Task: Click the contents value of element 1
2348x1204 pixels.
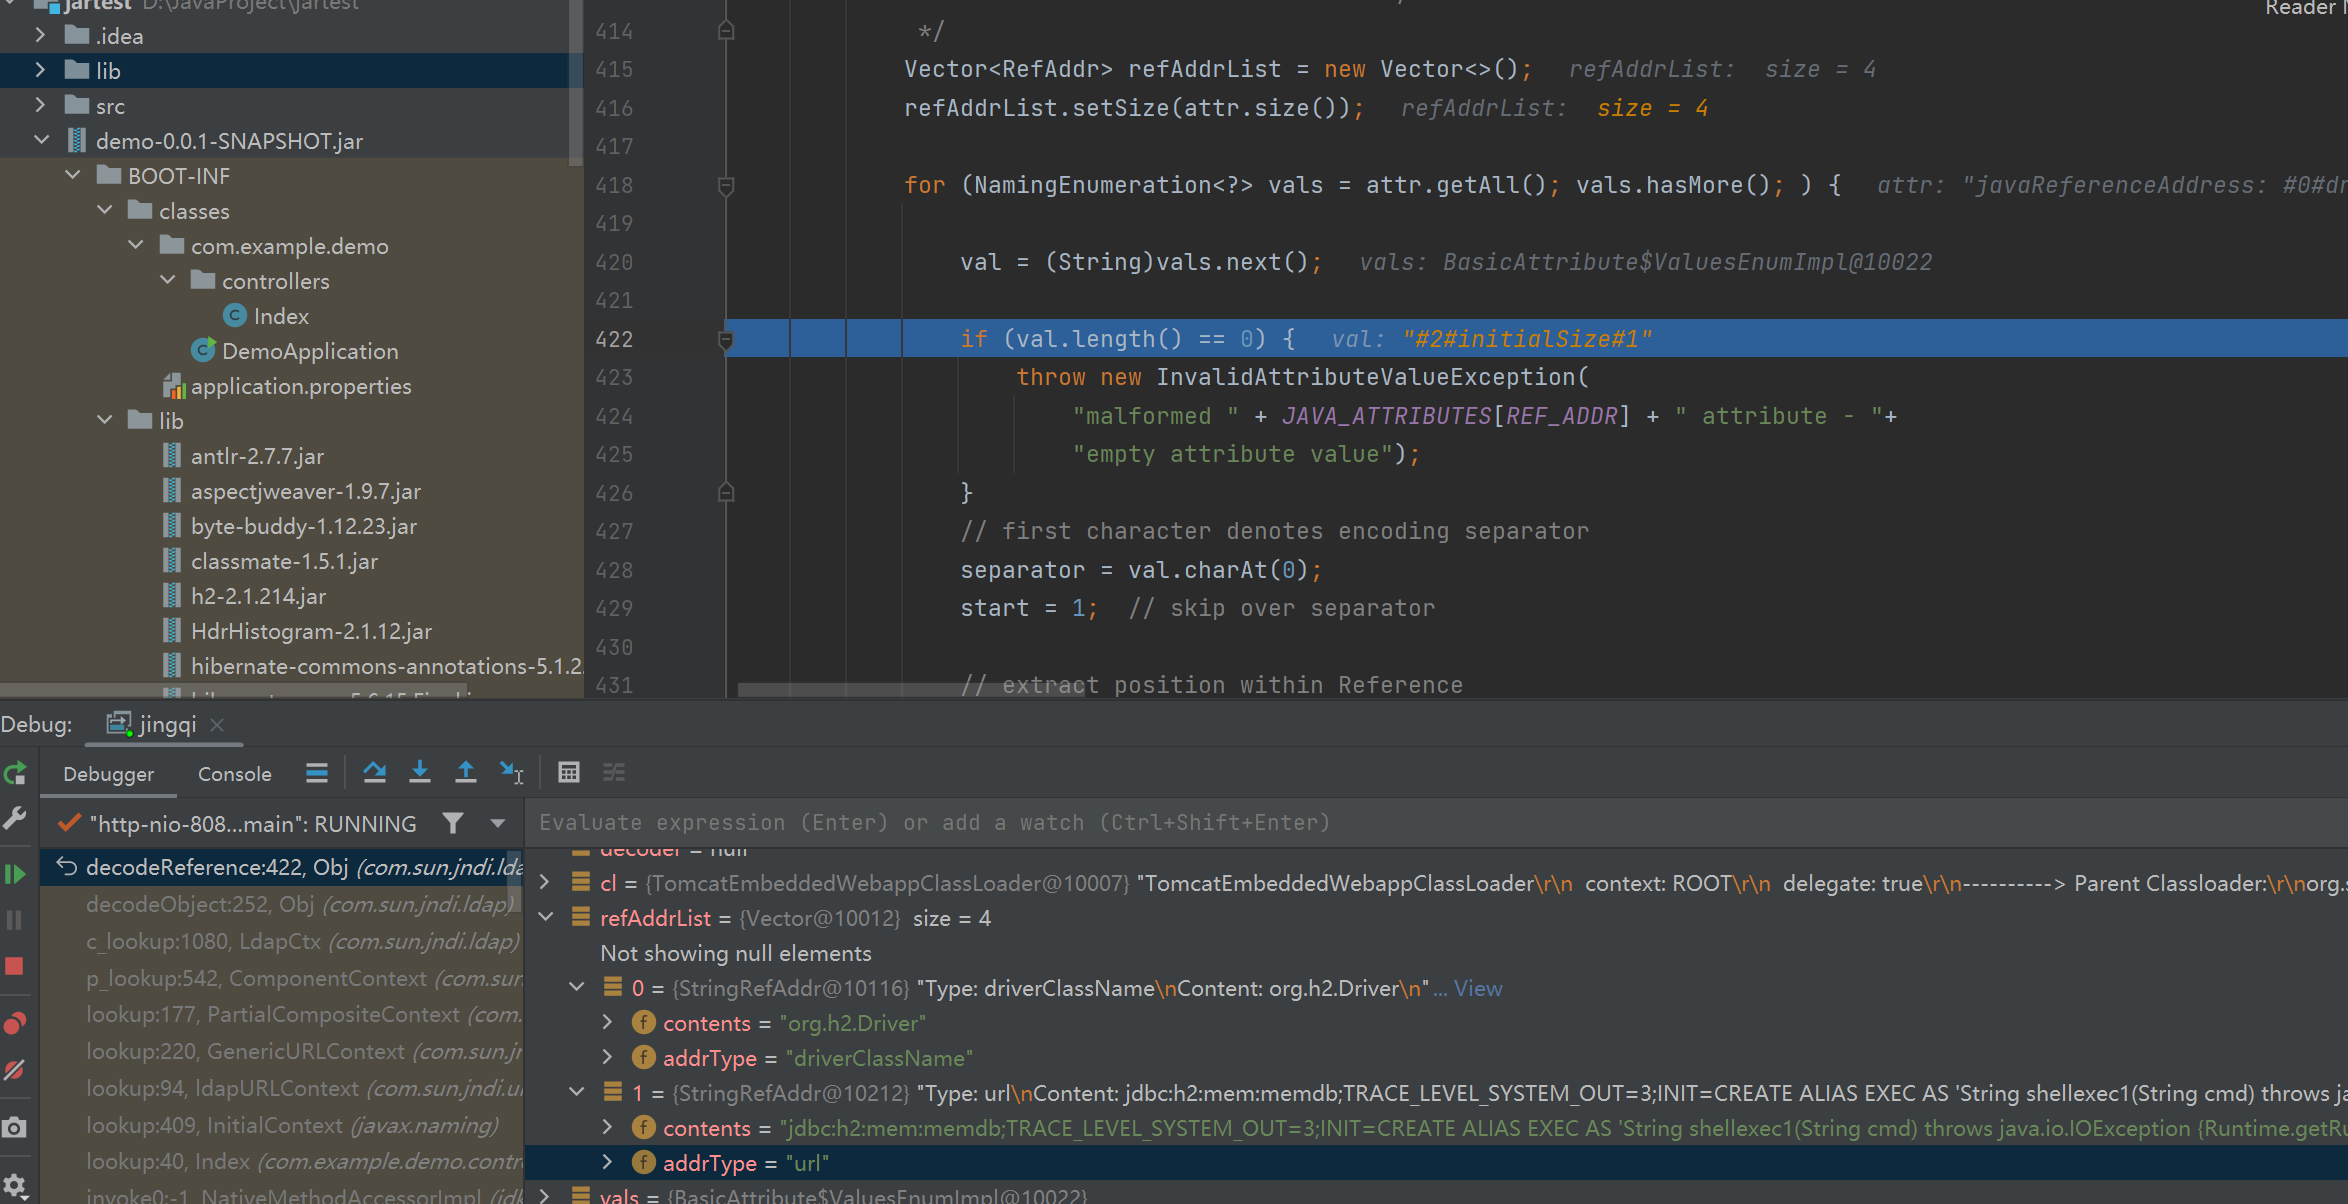Action: pos(1562,1128)
